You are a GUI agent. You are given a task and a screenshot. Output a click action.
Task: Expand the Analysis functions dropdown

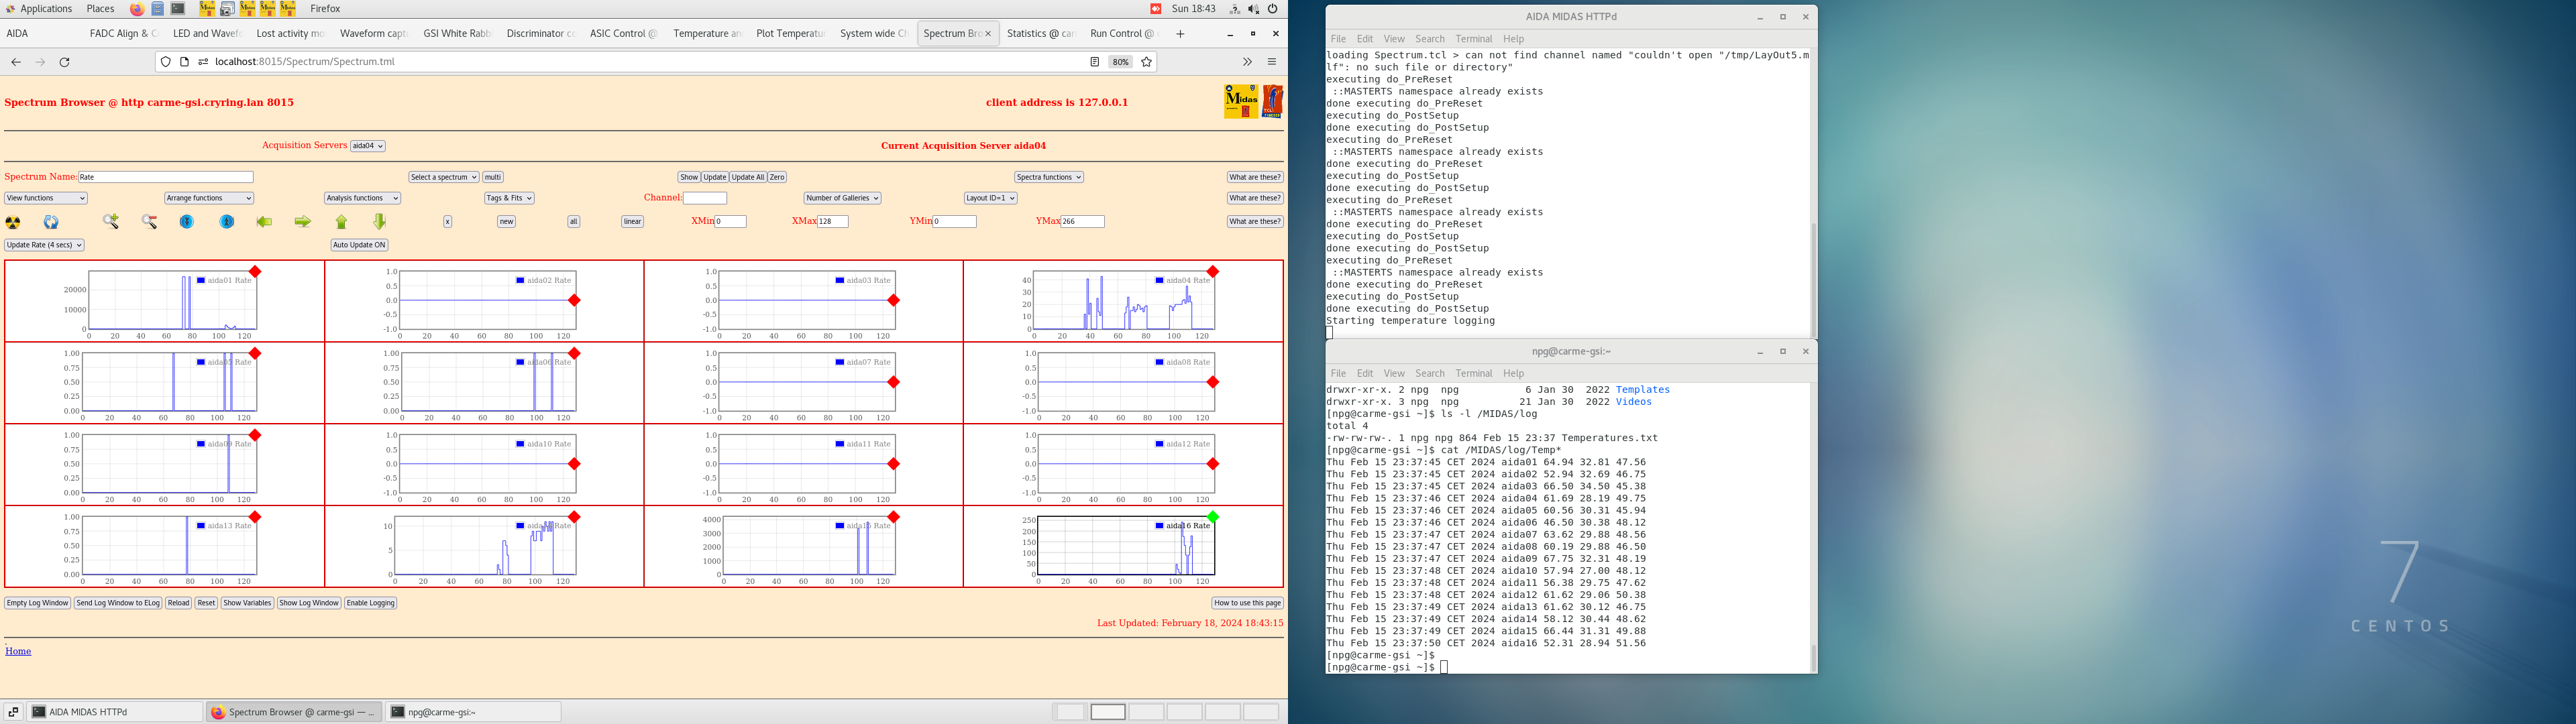(362, 198)
